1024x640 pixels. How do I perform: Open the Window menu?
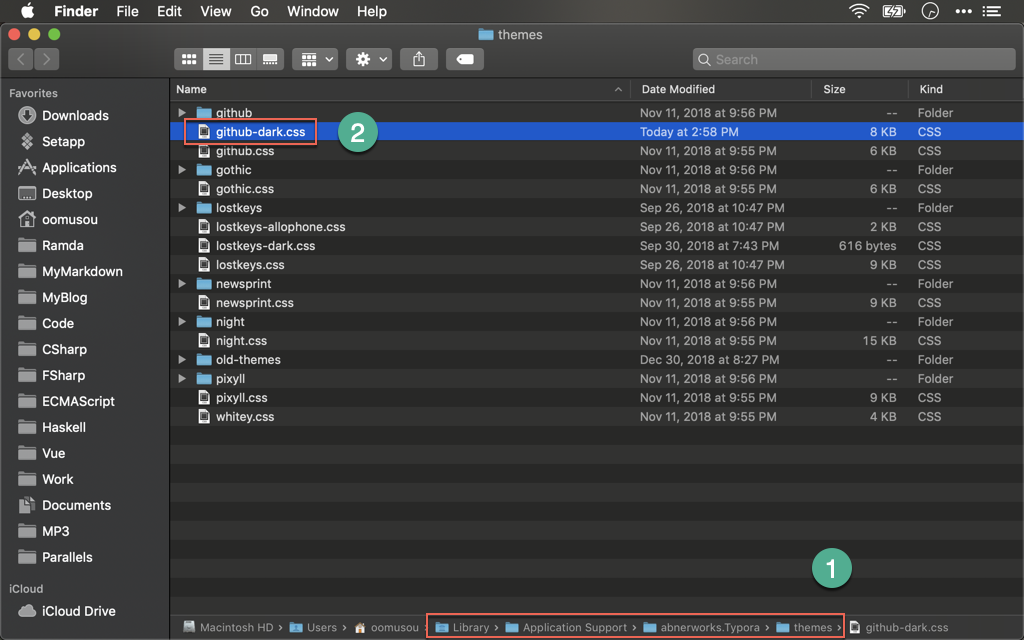tap(313, 11)
